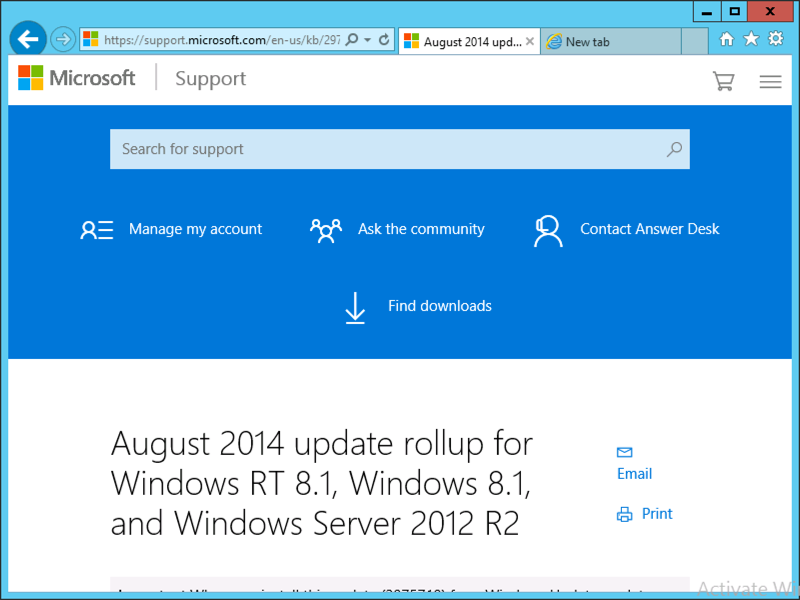Open Find downloads link
This screenshot has width=800, height=600.
440,306
